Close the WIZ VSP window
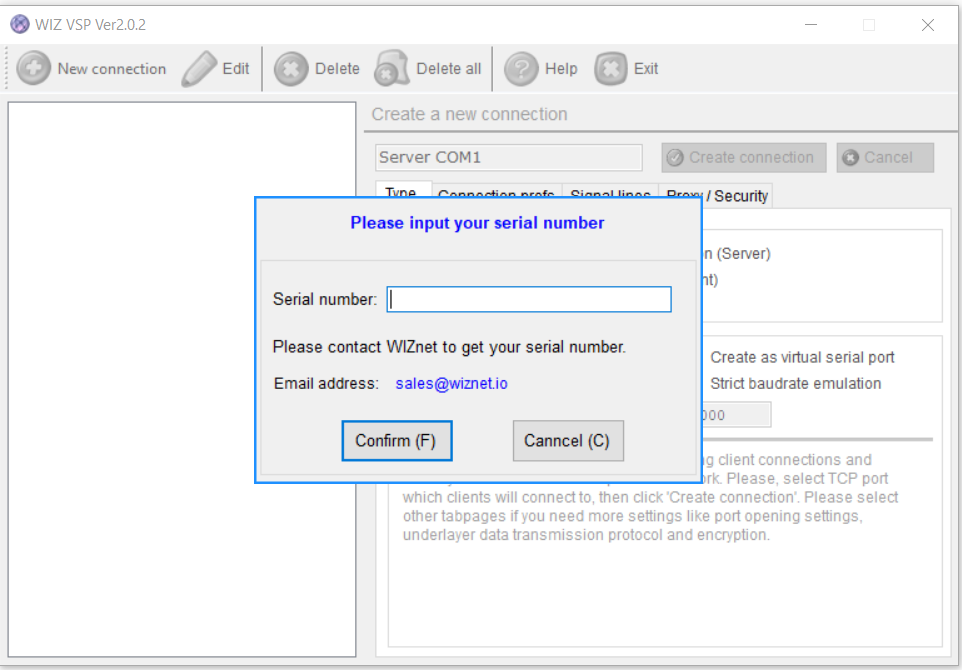 [928, 25]
